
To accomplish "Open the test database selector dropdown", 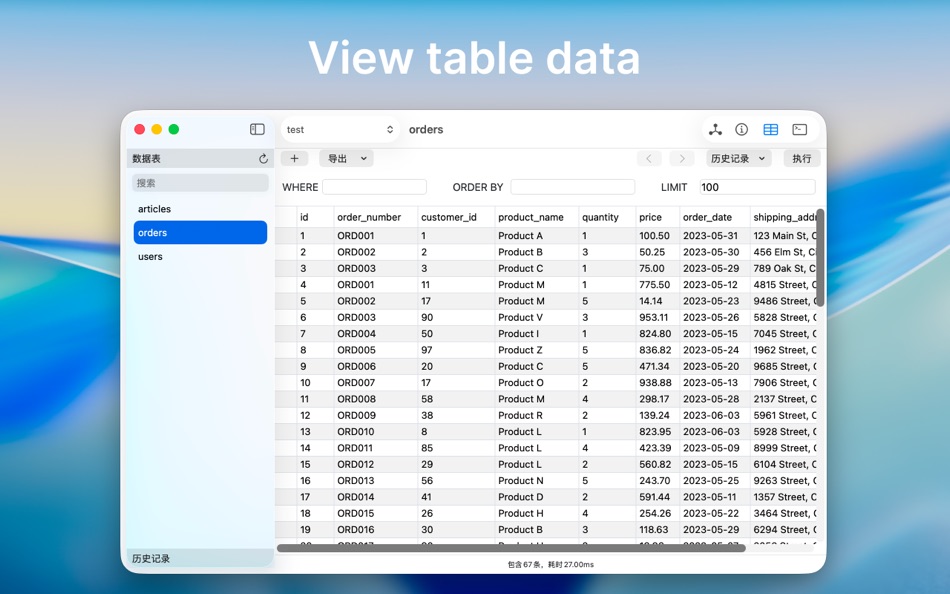I will point(339,129).
